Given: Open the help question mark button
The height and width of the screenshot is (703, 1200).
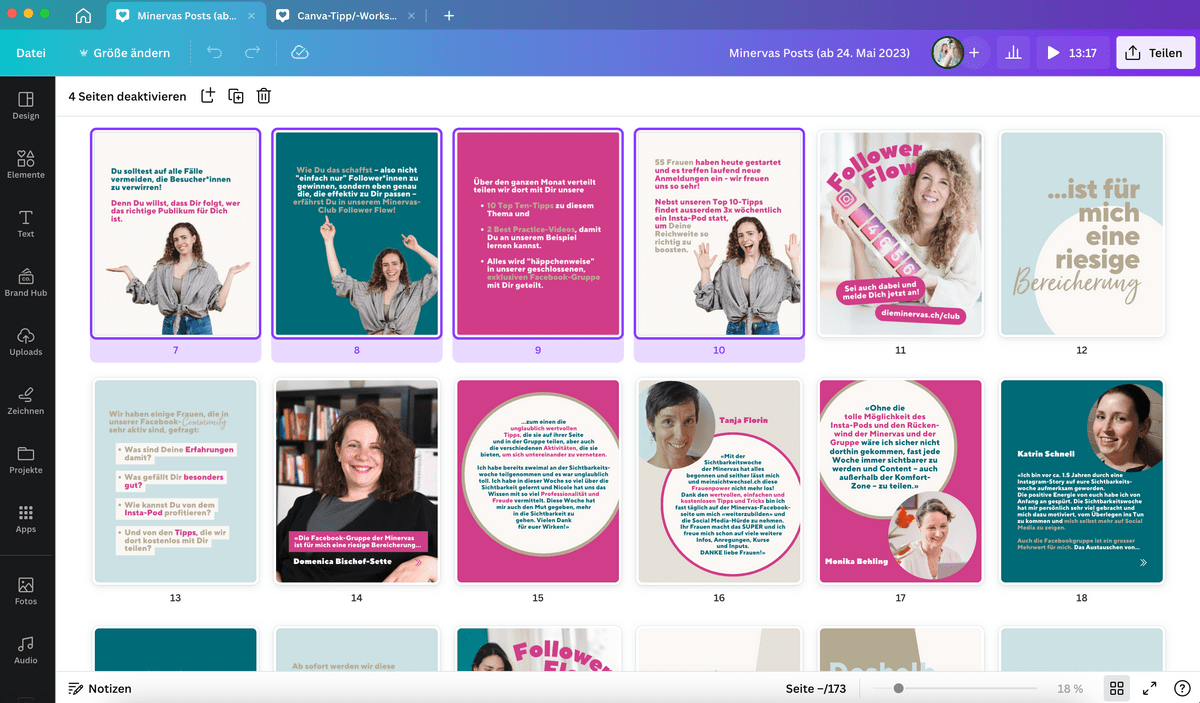Looking at the screenshot, I should (x=1182, y=688).
